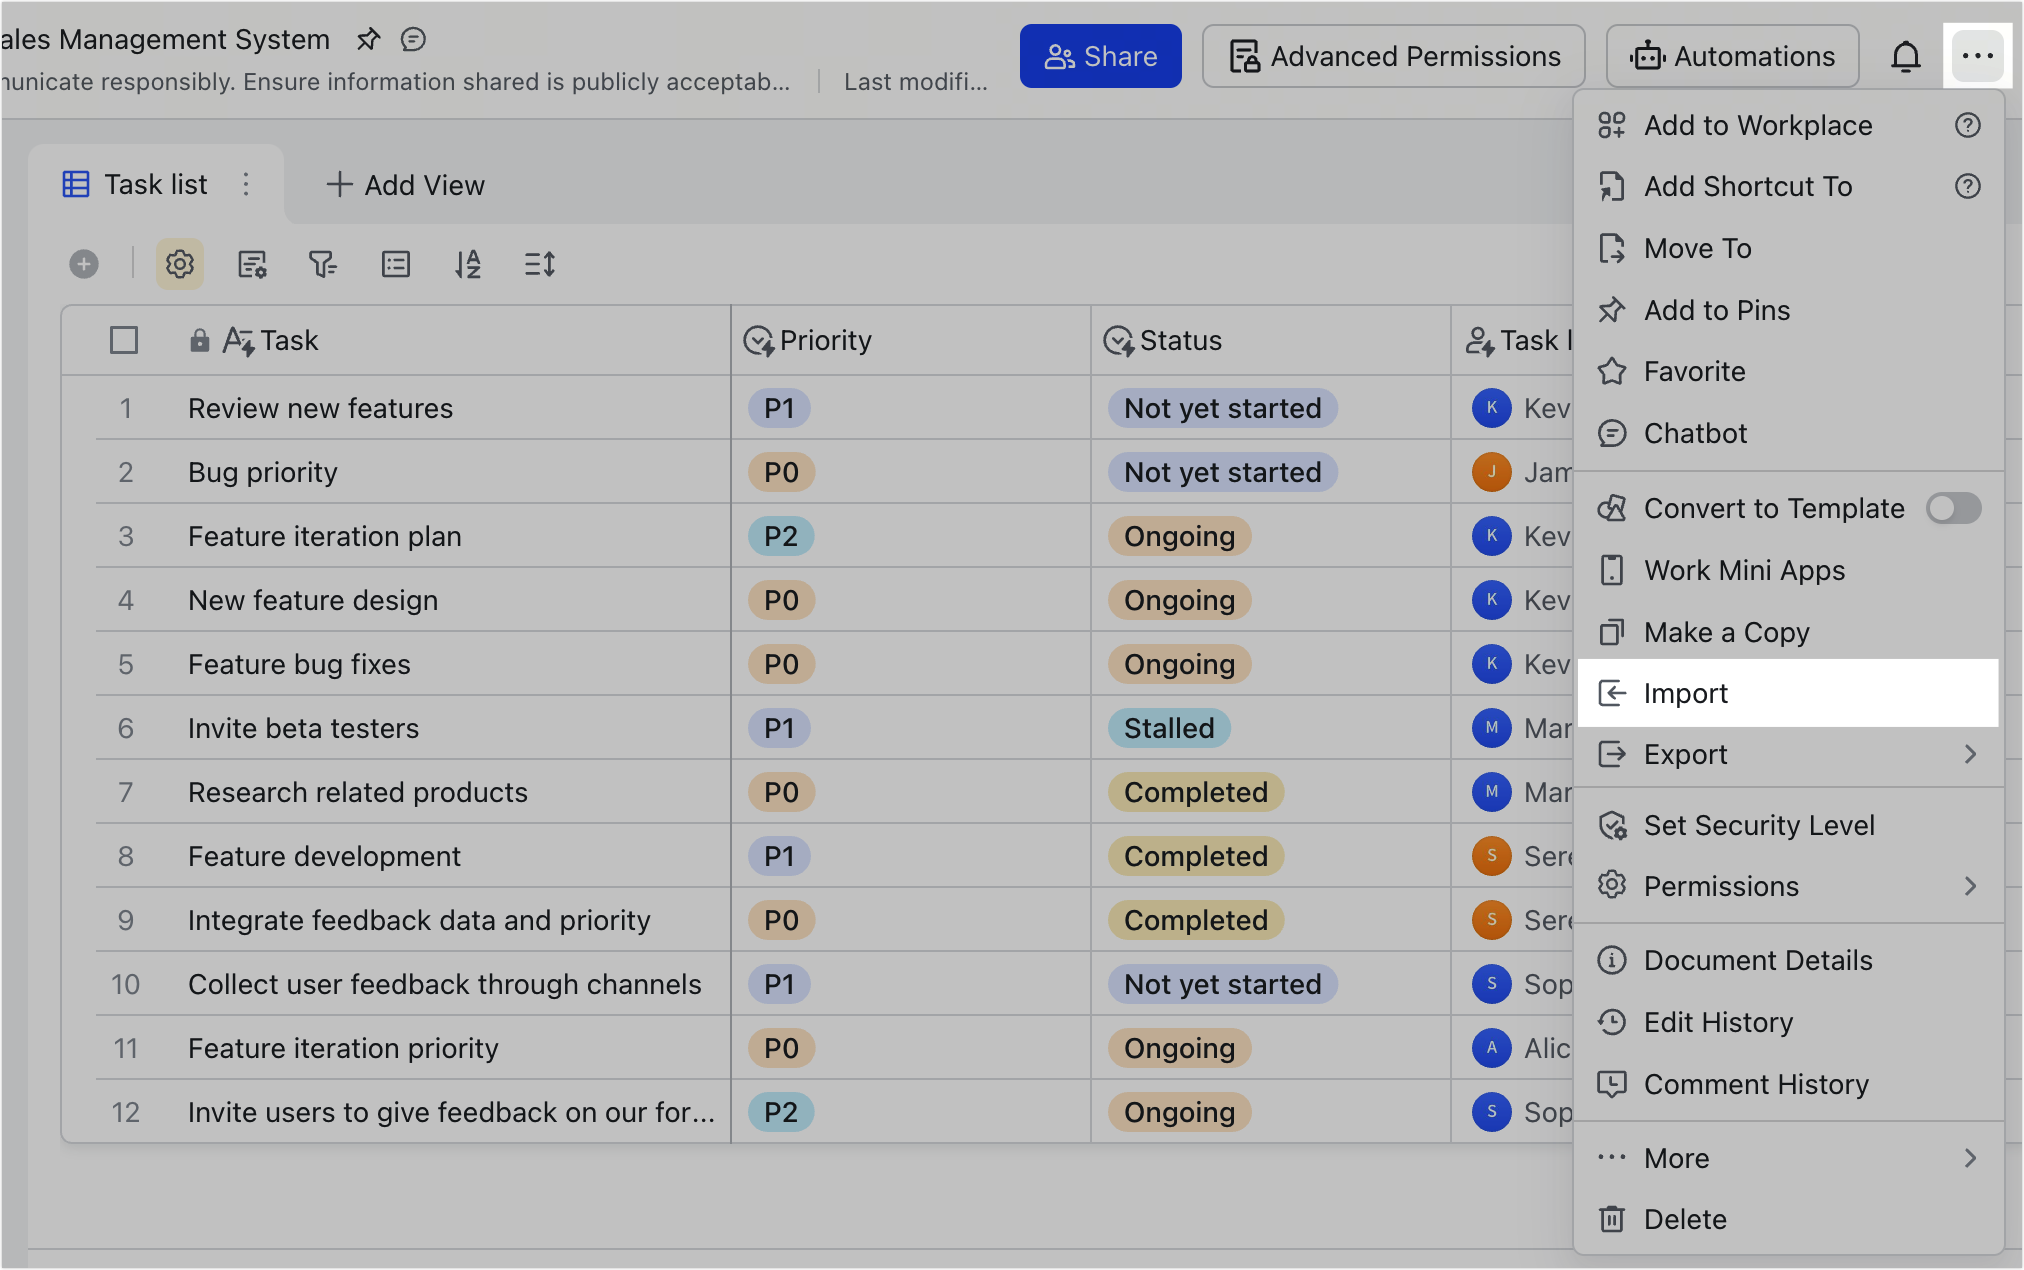Select Add to Pins
Viewport: 2024px width, 1270px height.
coord(1788,310)
